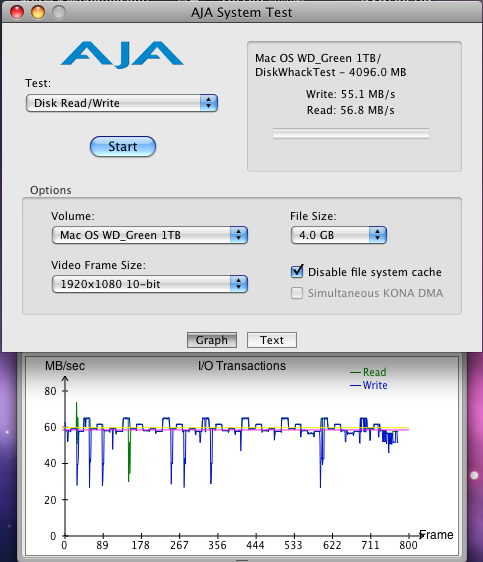The width and height of the screenshot is (483, 562).
Task: Click the File Size: label
Action: [x=313, y=216]
